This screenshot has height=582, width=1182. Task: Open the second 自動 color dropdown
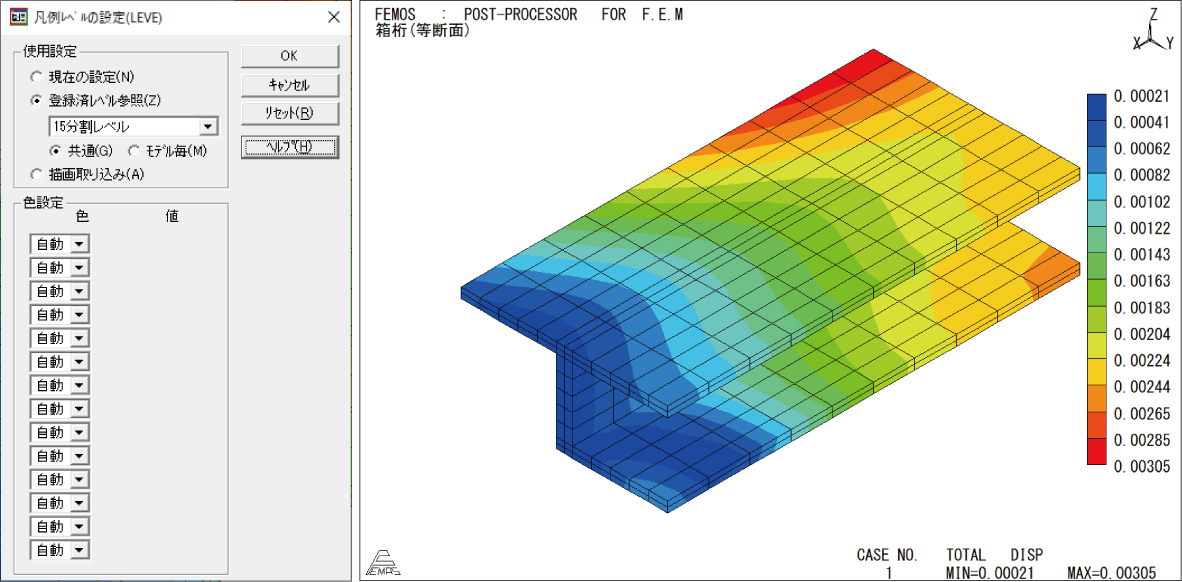click(81, 268)
